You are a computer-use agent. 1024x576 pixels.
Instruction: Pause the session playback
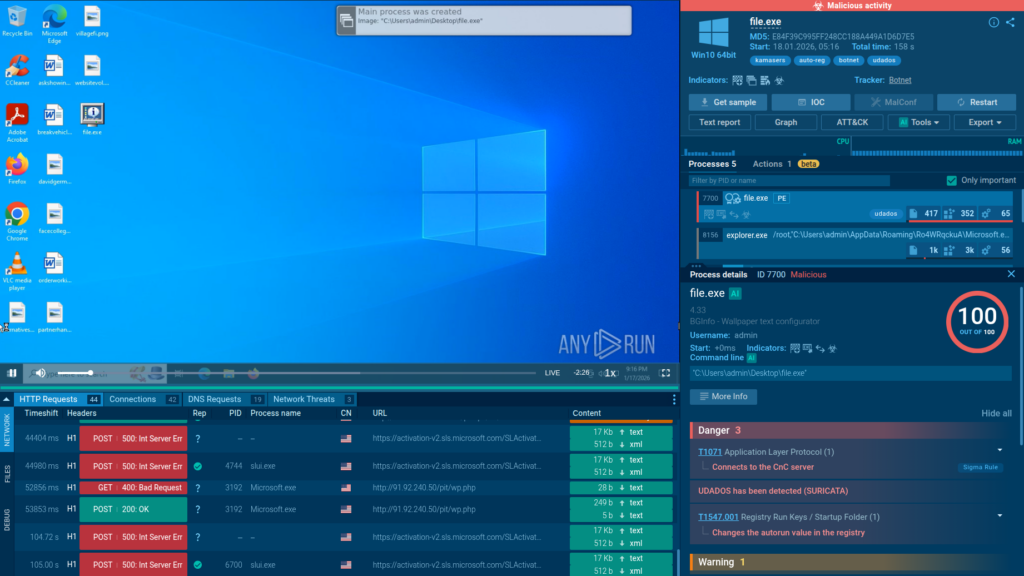point(13,373)
